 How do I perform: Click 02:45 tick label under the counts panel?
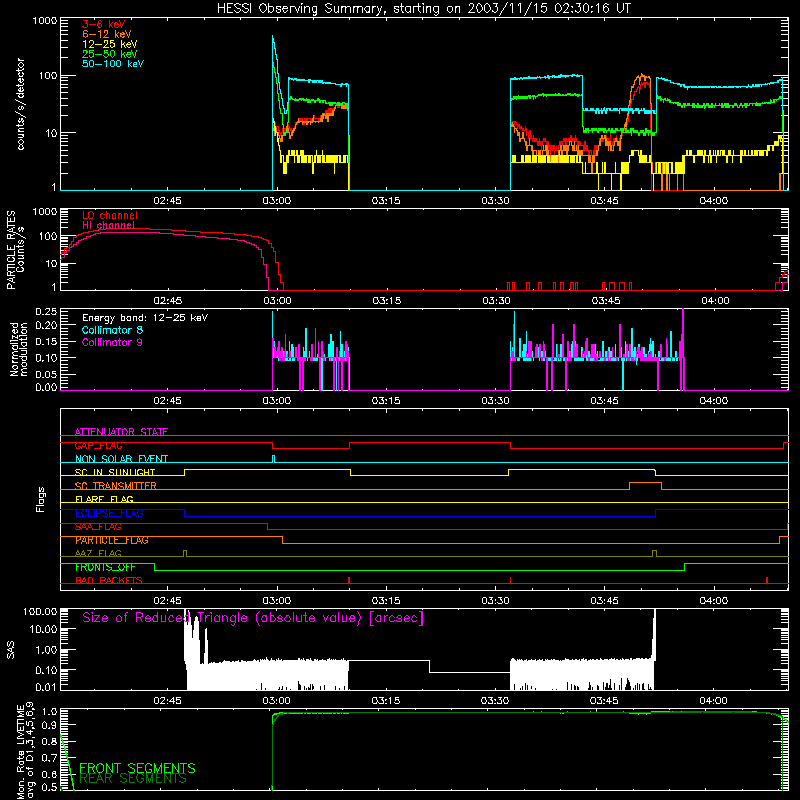[167, 201]
